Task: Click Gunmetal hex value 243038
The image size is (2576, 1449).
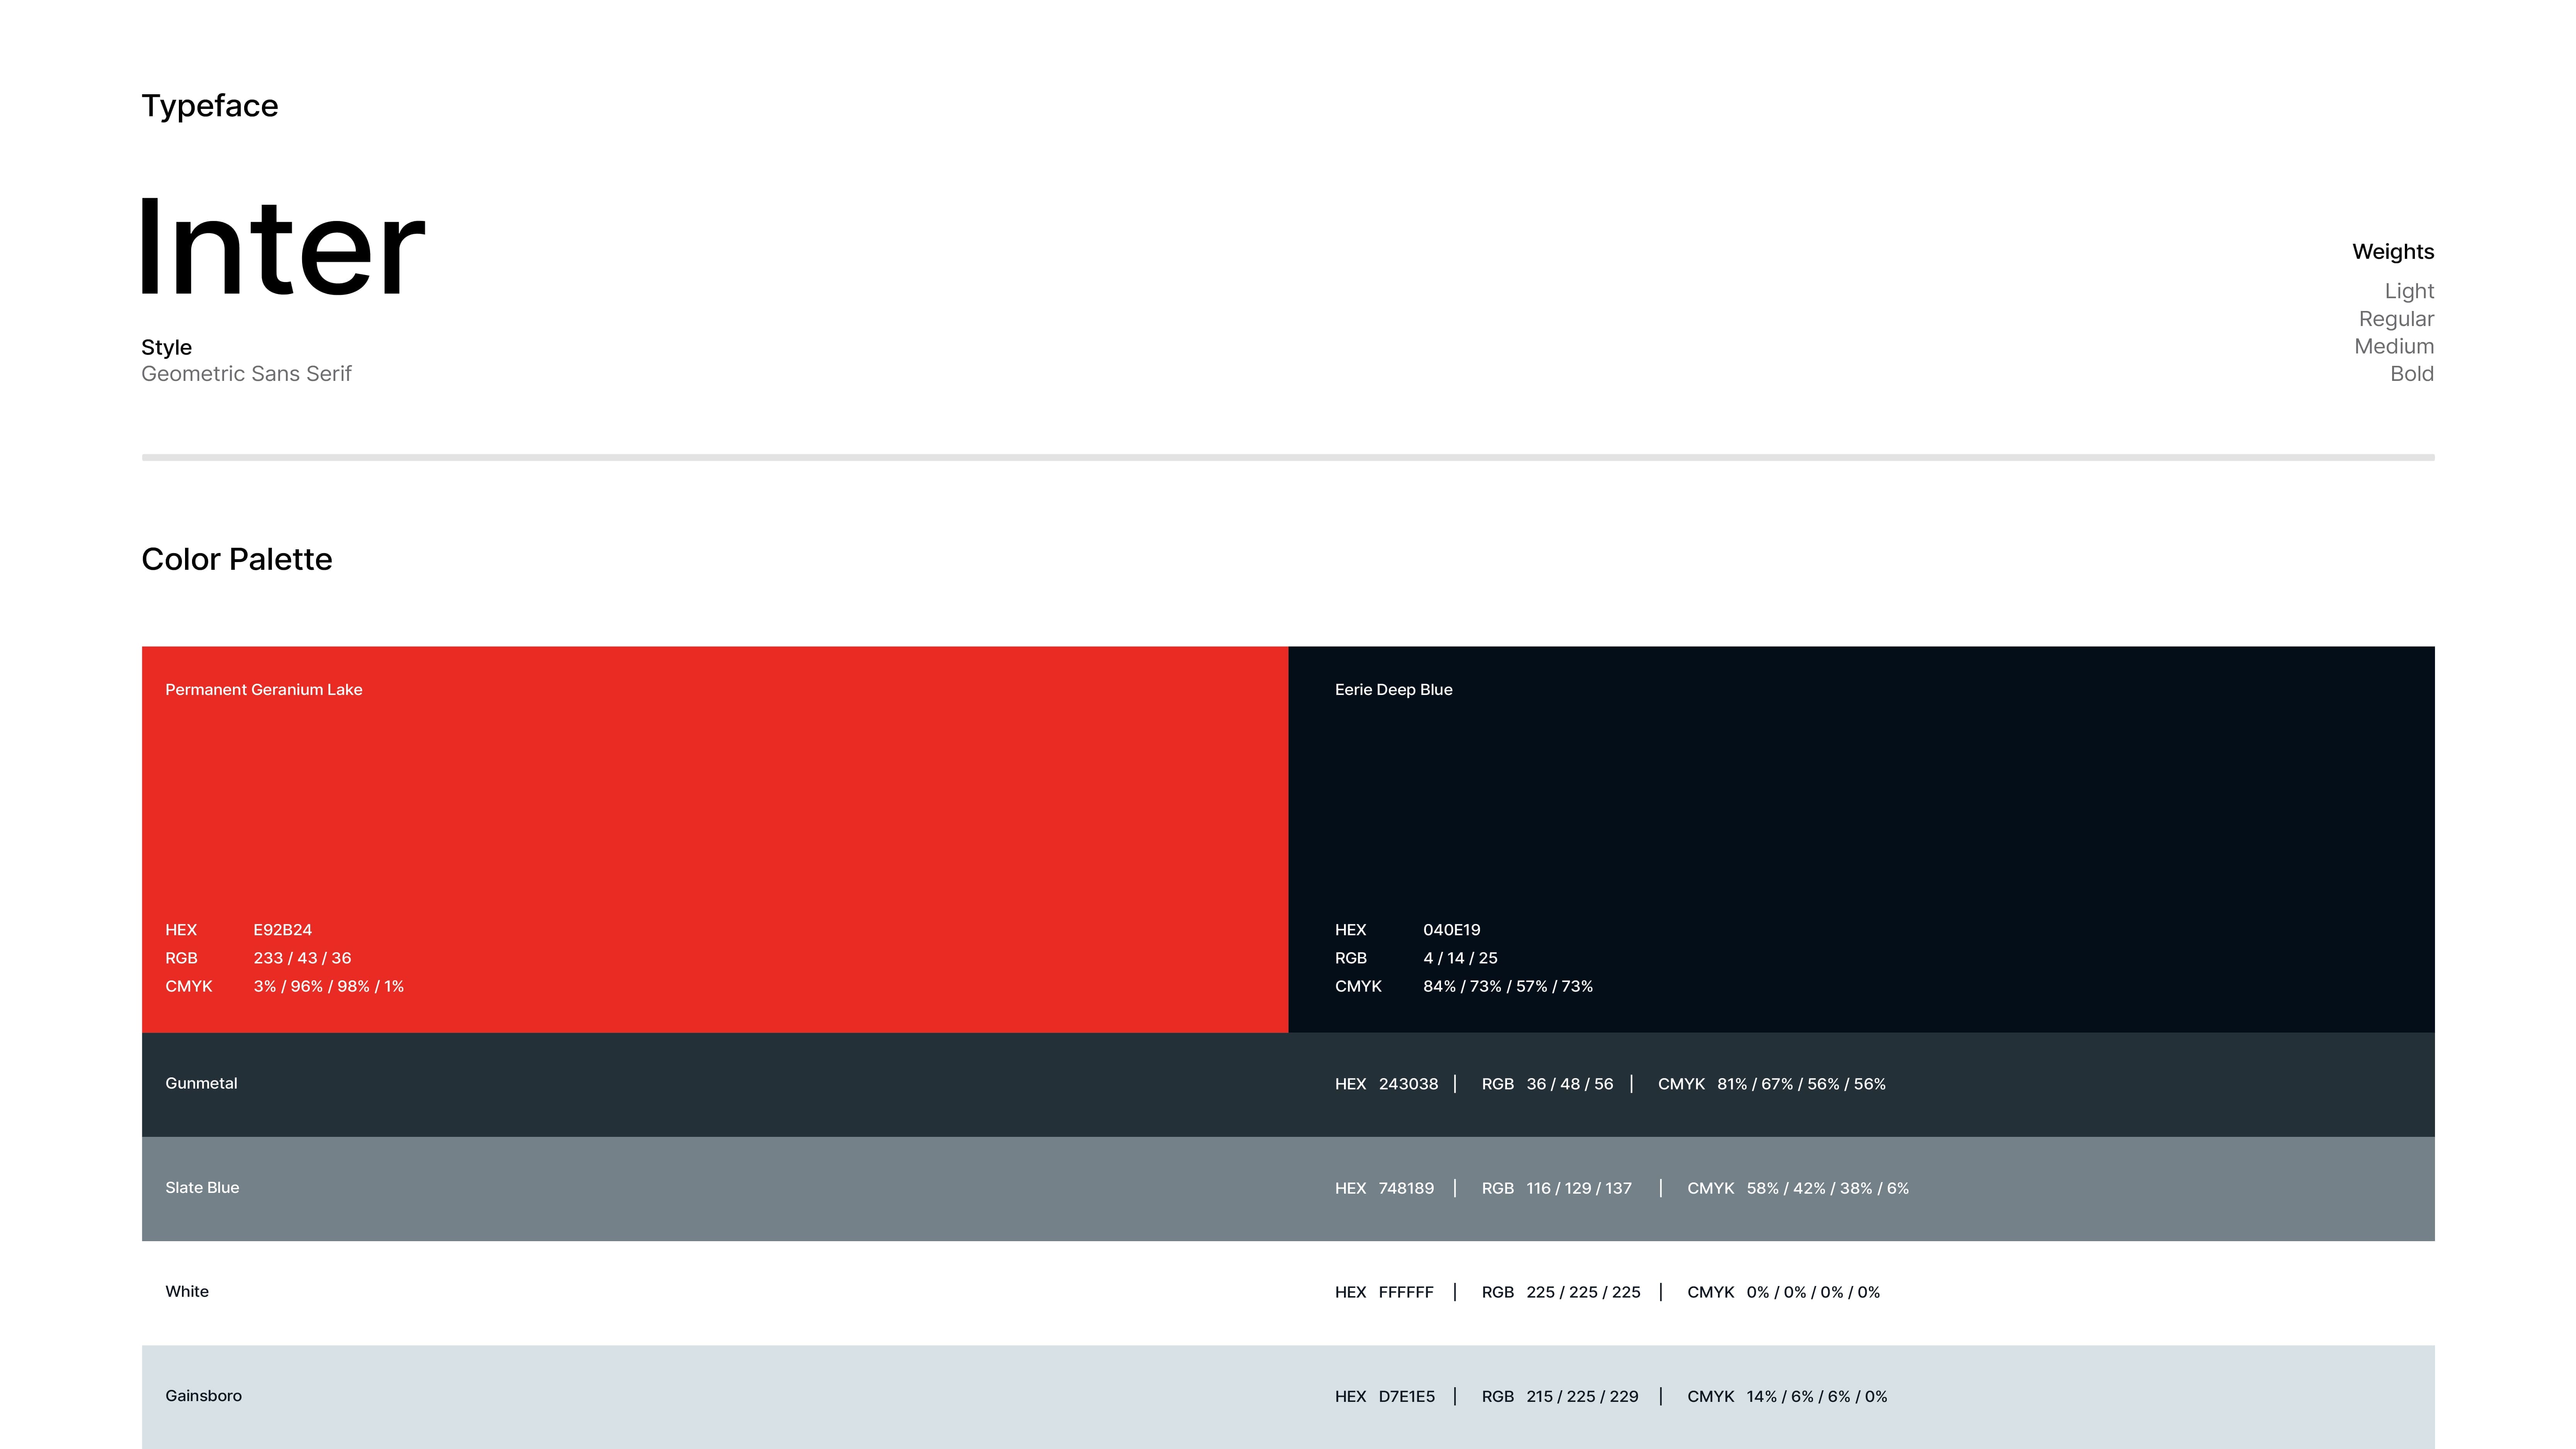Action: 1408,1084
